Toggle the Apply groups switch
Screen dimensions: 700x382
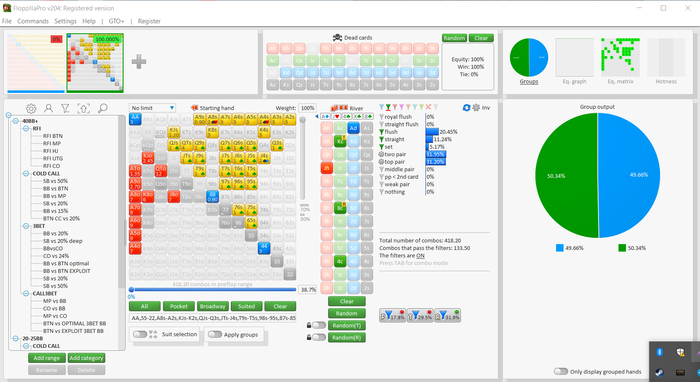(215, 334)
